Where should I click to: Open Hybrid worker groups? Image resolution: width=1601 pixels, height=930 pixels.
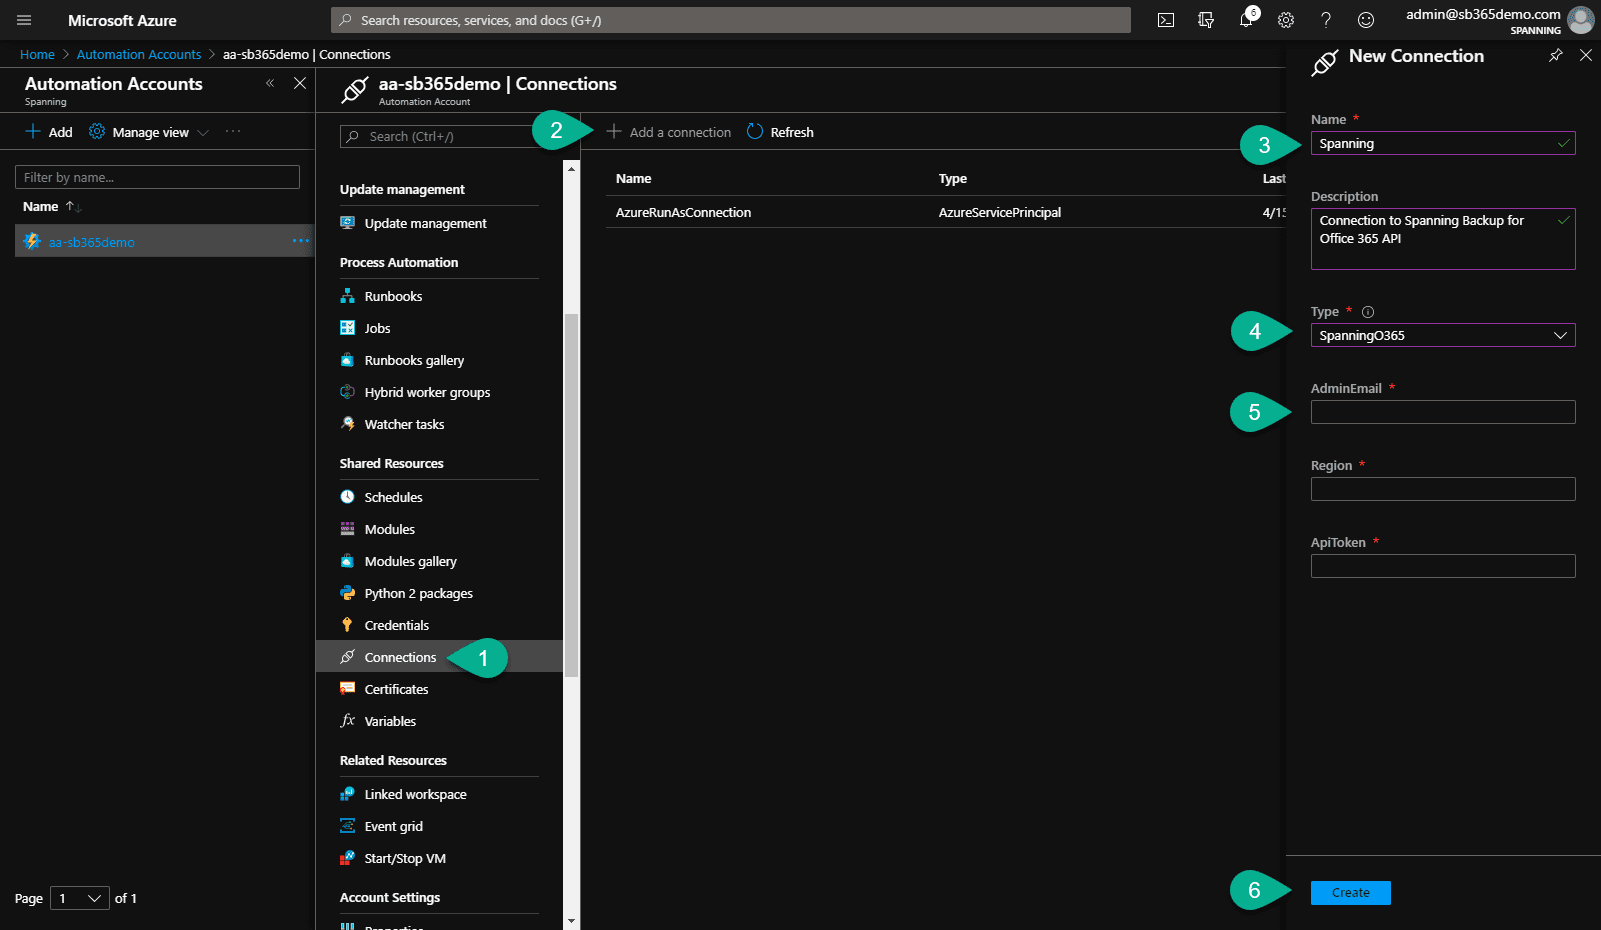427,392
